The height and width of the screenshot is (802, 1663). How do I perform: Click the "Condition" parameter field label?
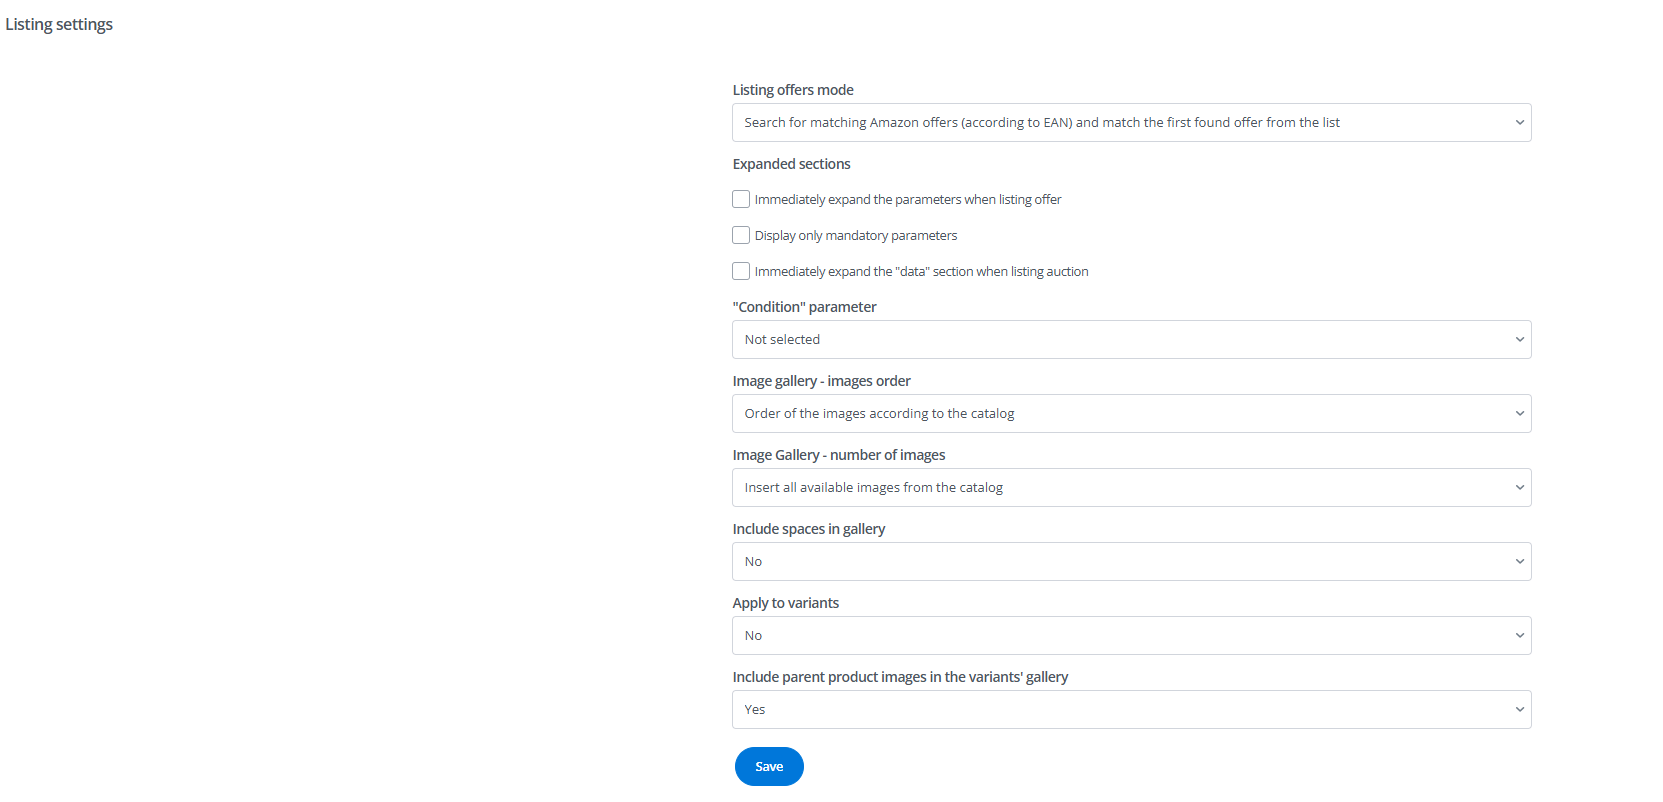pyautogui.click(x=804, y=307)
